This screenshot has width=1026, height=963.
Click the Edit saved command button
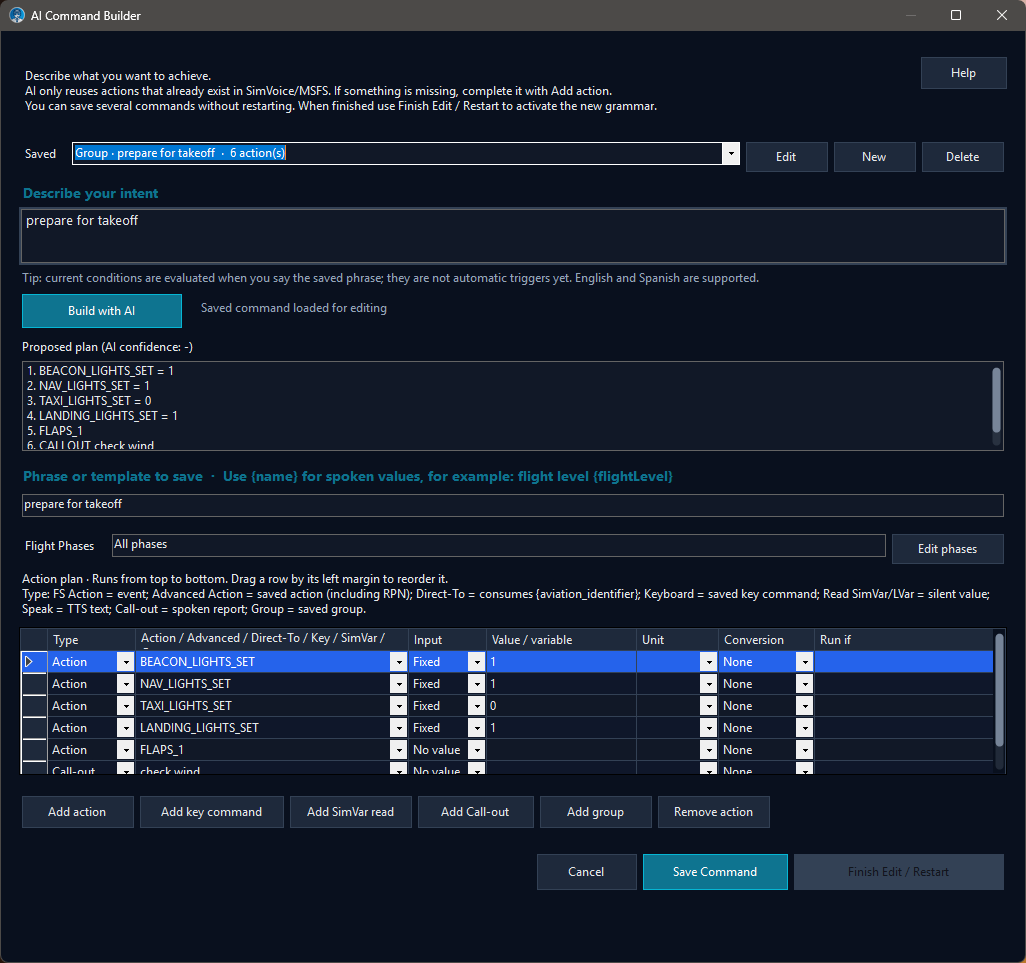(x=786, y=157)
